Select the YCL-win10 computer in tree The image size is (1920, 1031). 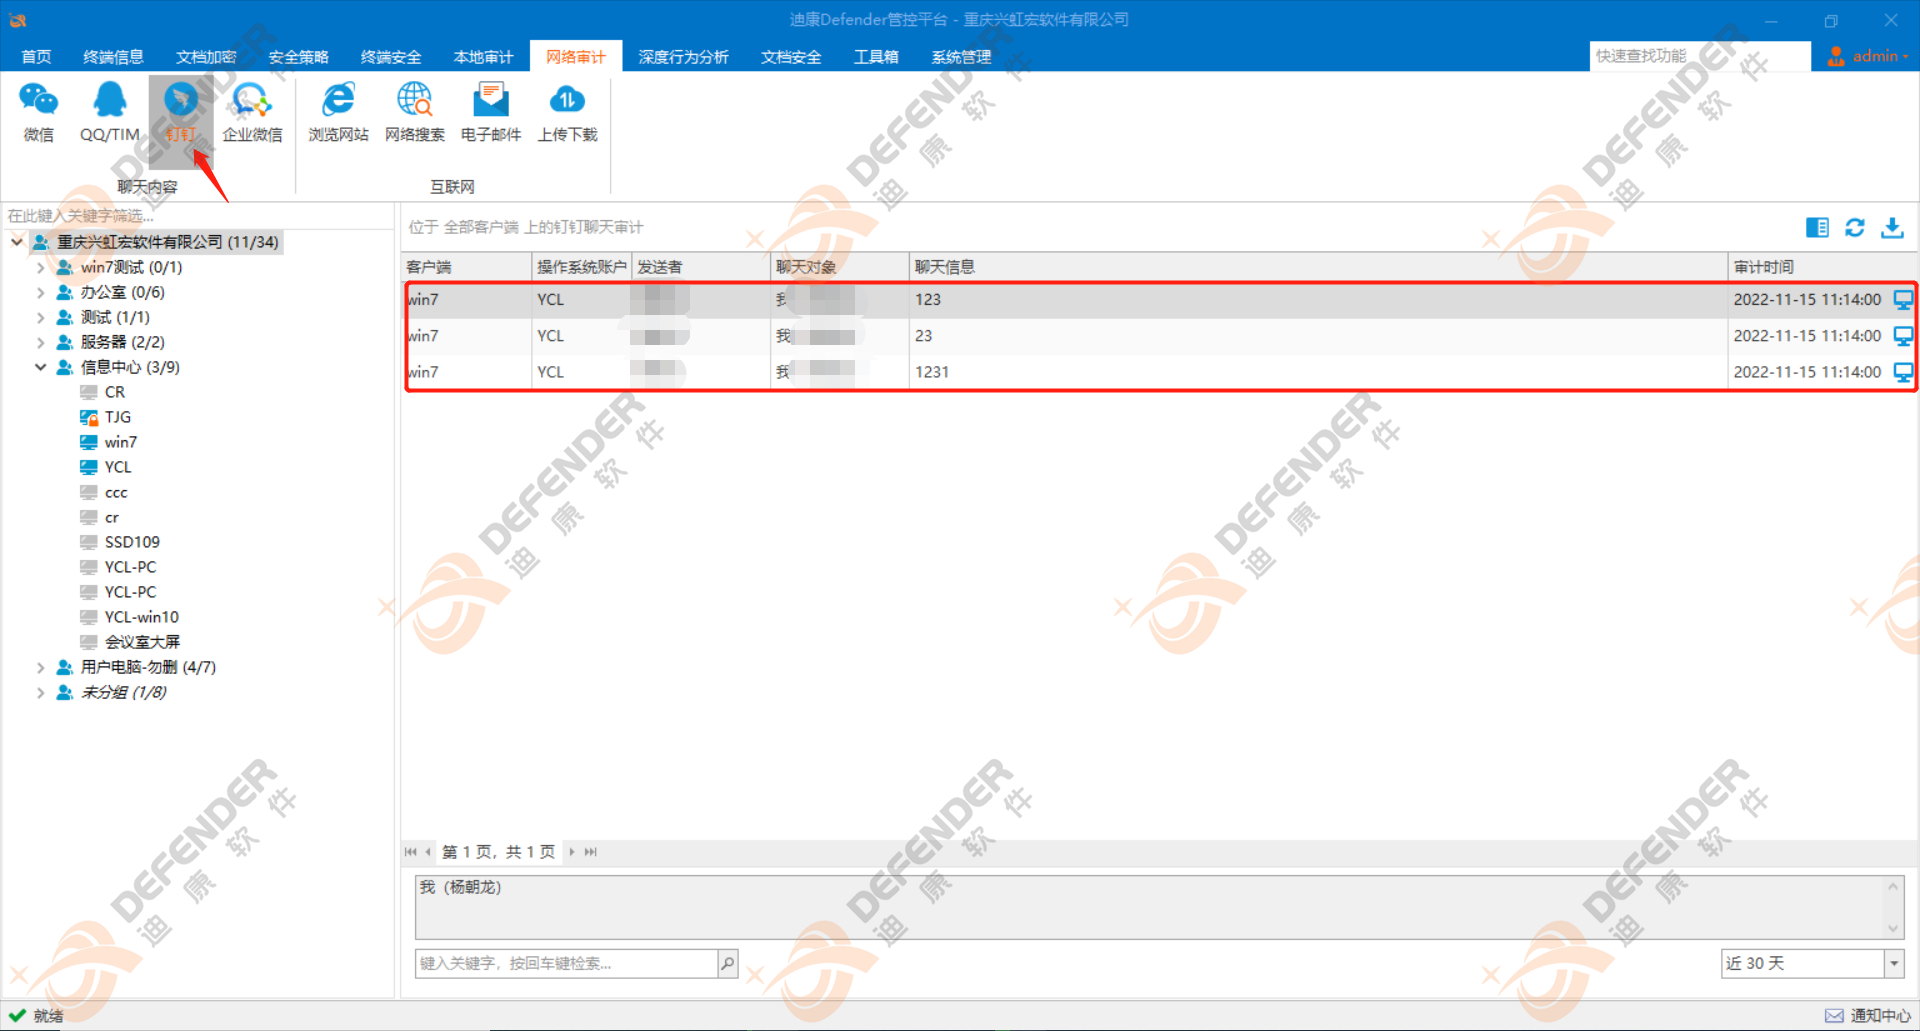click(141, 617)
